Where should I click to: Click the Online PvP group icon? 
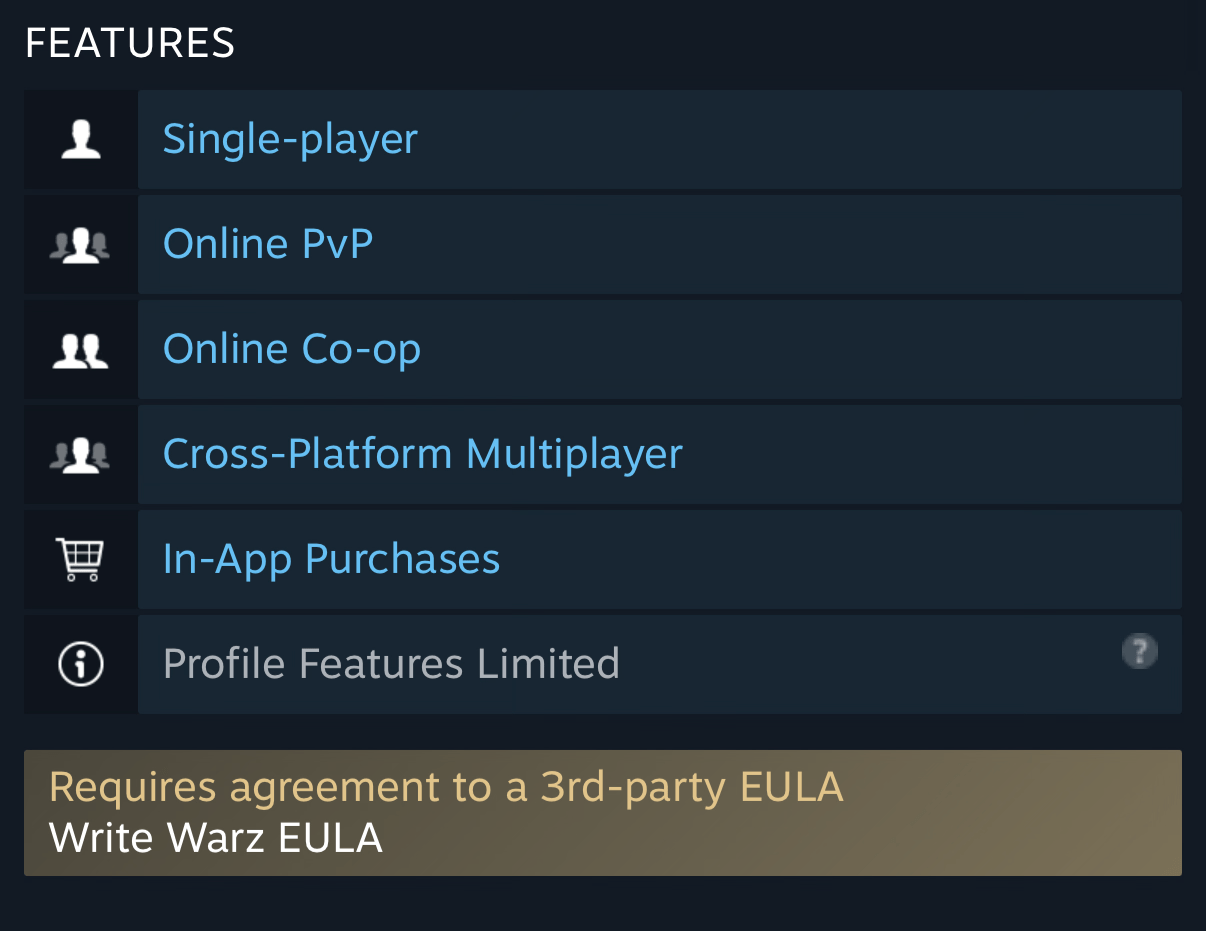pos(80,245)
